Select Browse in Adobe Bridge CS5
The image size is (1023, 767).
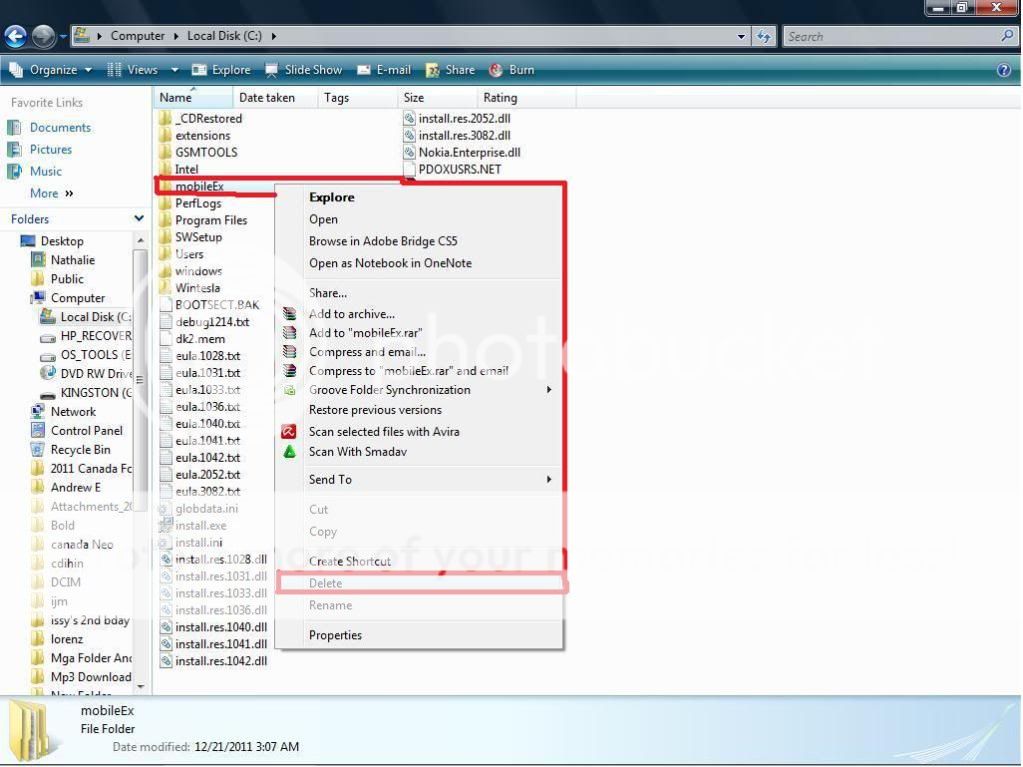point(383,241)
